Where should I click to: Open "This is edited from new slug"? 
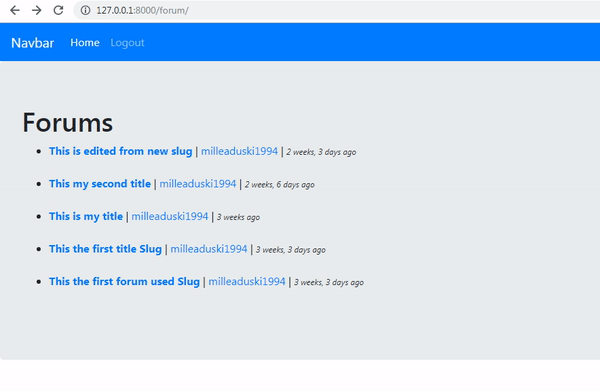[121, 151]
